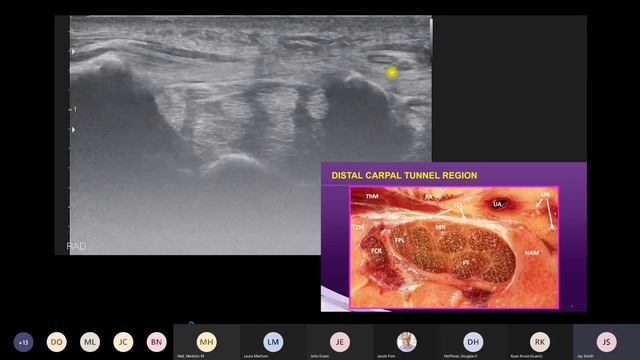Screen dimensions: 640x360
Task: Click the 'ThM' label on the anatomy slide
Action: [x=372, y=196]
